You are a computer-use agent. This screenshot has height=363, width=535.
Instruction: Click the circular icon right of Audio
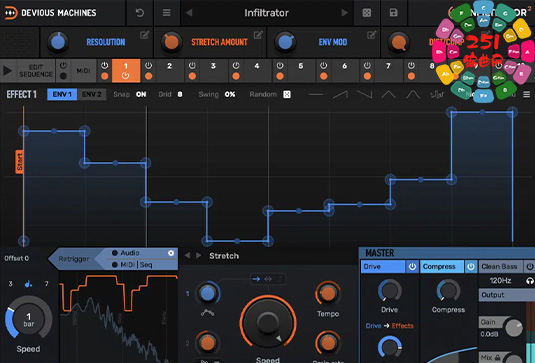click(x=171, y=253)
